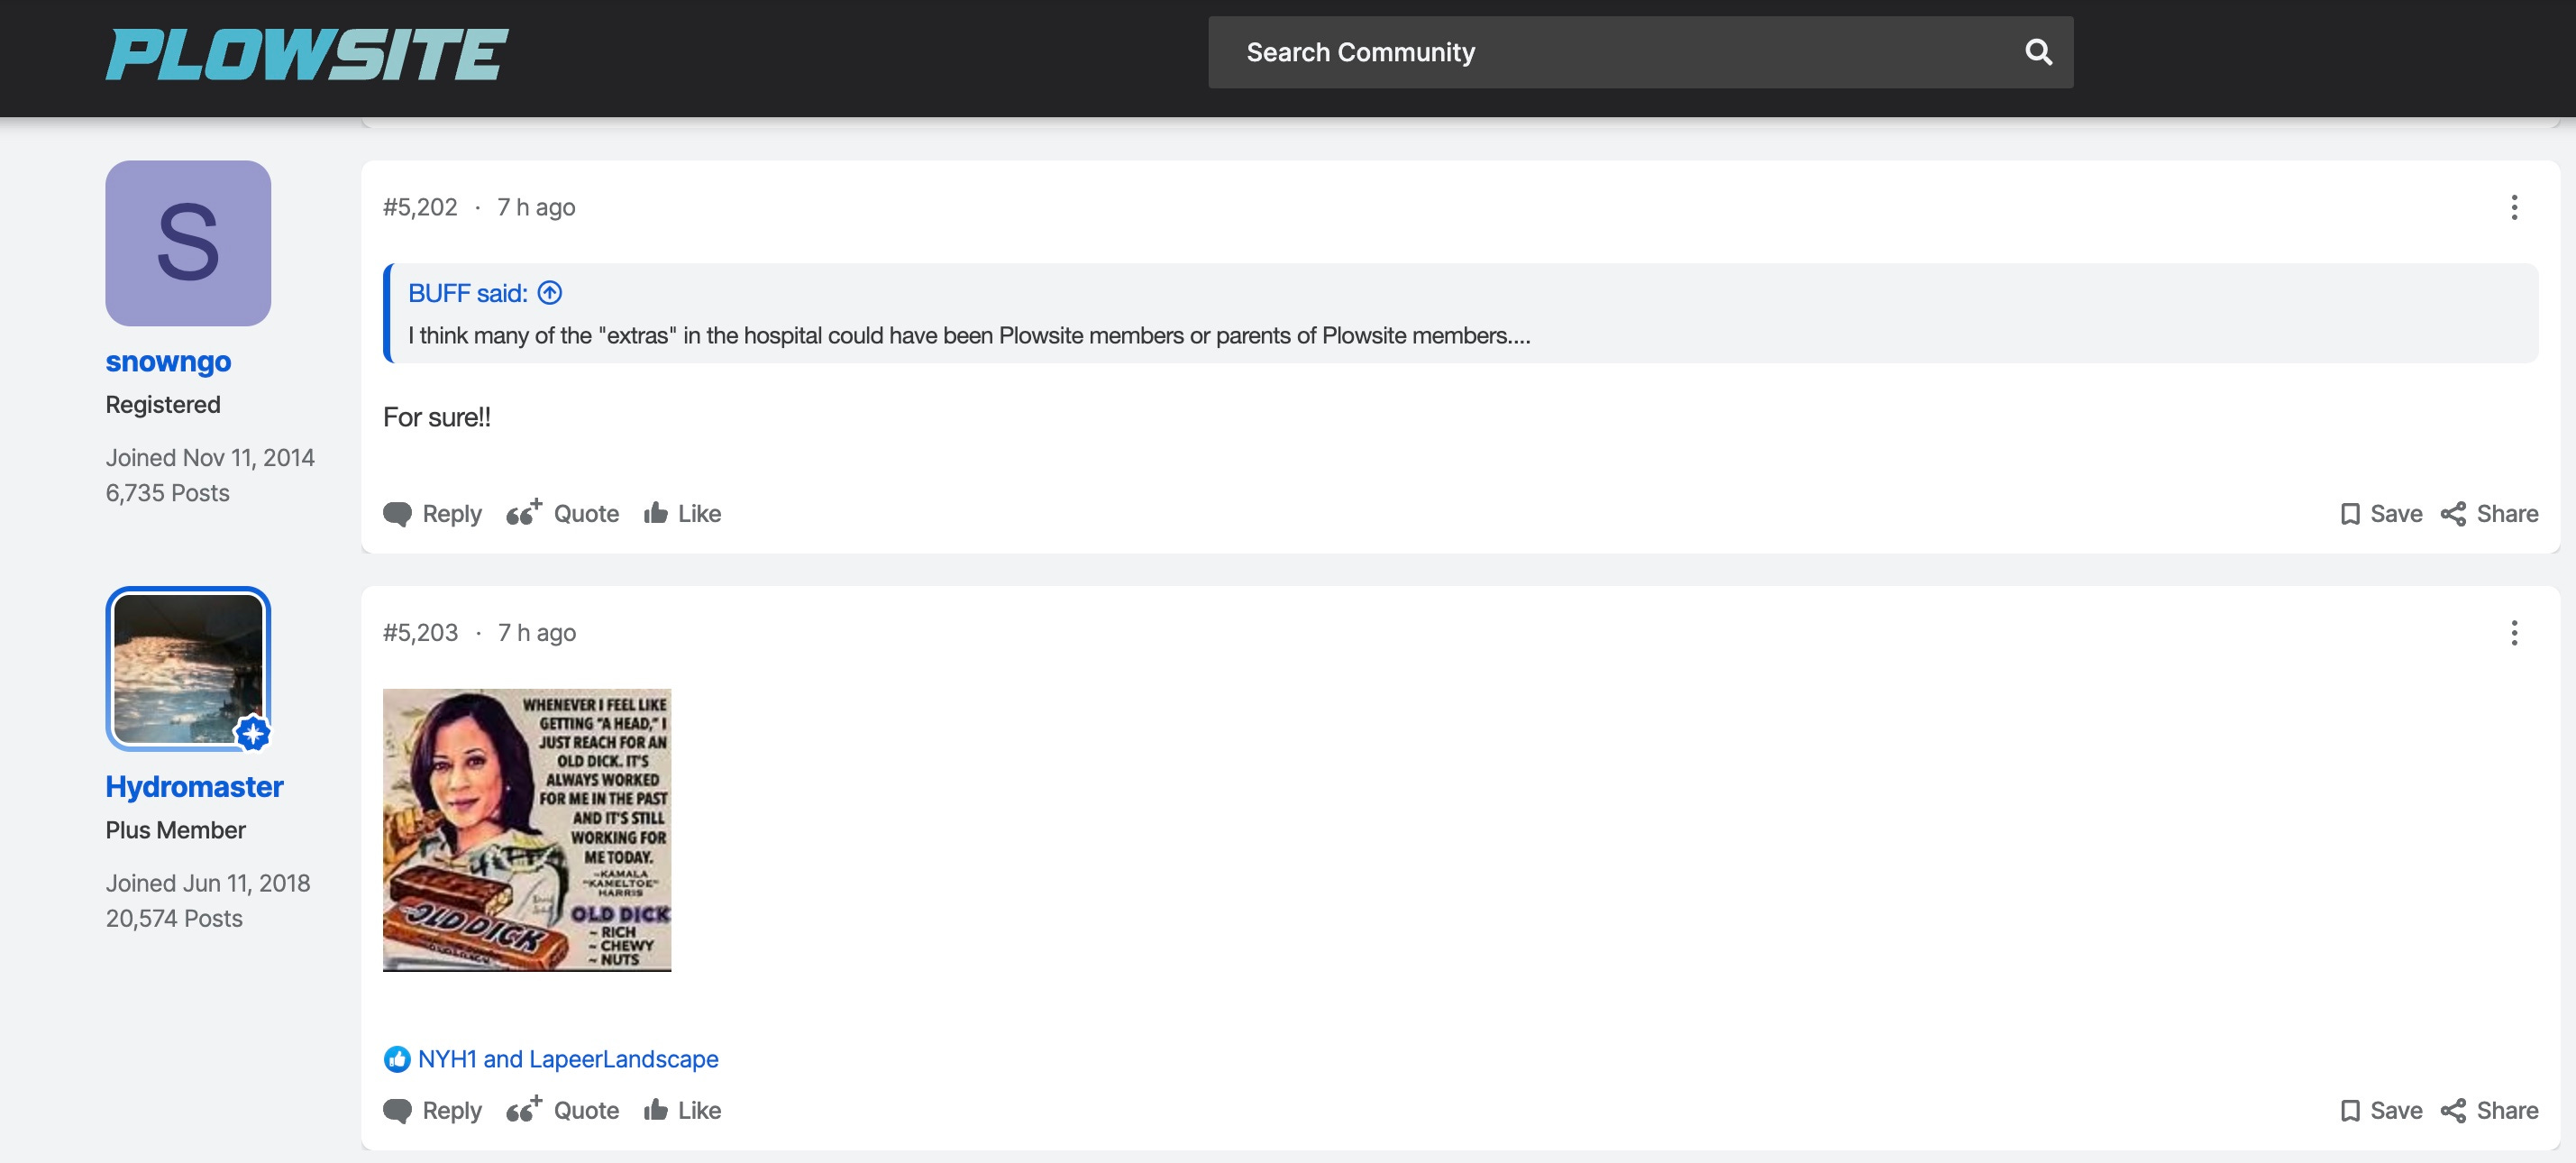Open snowngo's avatar

(x=188, y=243)
